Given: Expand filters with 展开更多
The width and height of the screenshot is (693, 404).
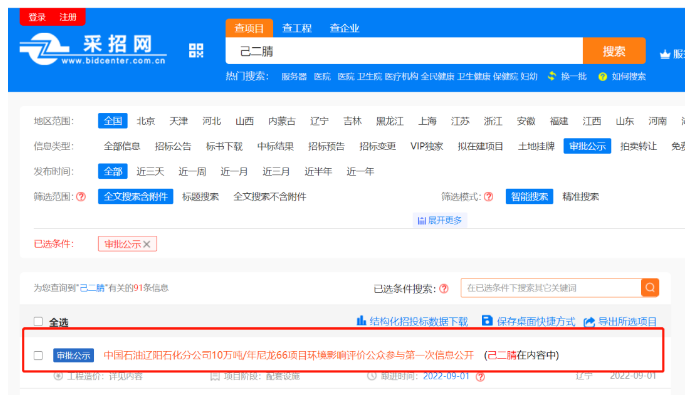Looking at the screenshot, I should 440,220.
